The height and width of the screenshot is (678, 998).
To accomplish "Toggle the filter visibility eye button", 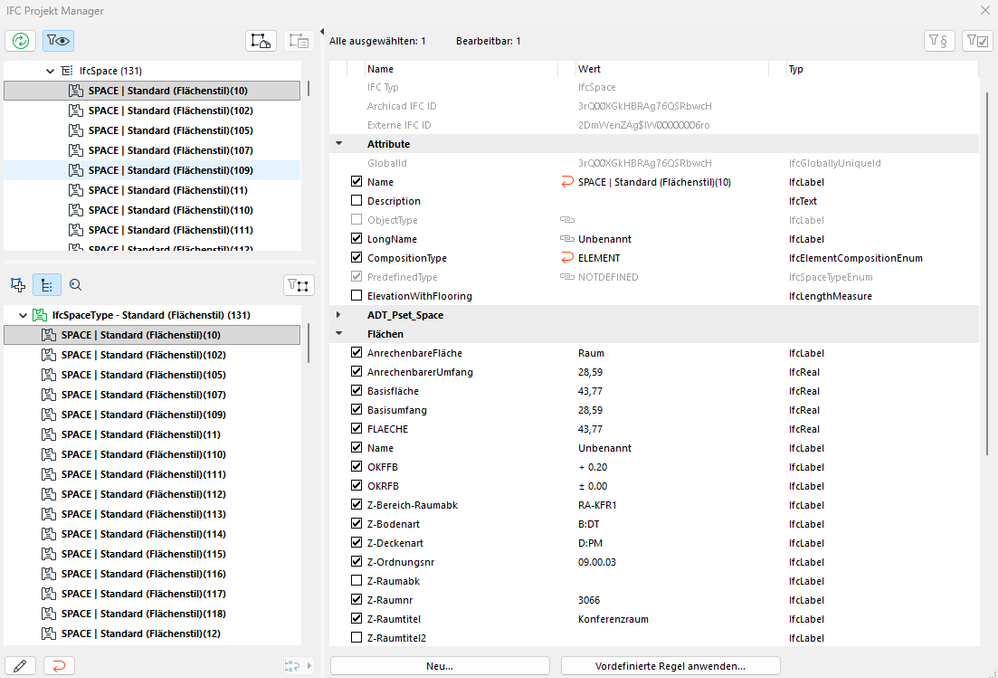I will 58,41.
